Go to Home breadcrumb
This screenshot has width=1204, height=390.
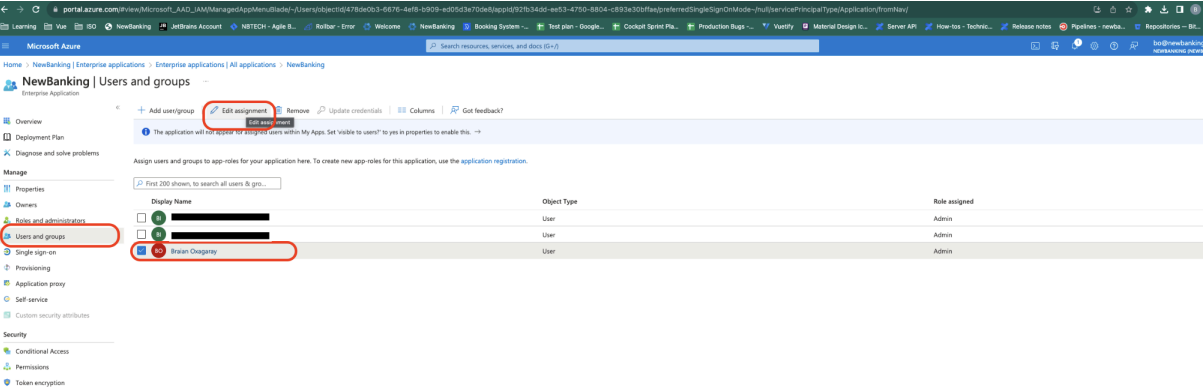[11, 64]
